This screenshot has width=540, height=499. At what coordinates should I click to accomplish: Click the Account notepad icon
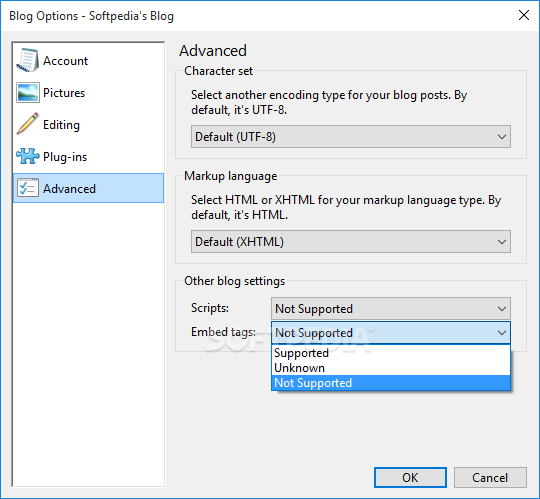pos(28,60)
